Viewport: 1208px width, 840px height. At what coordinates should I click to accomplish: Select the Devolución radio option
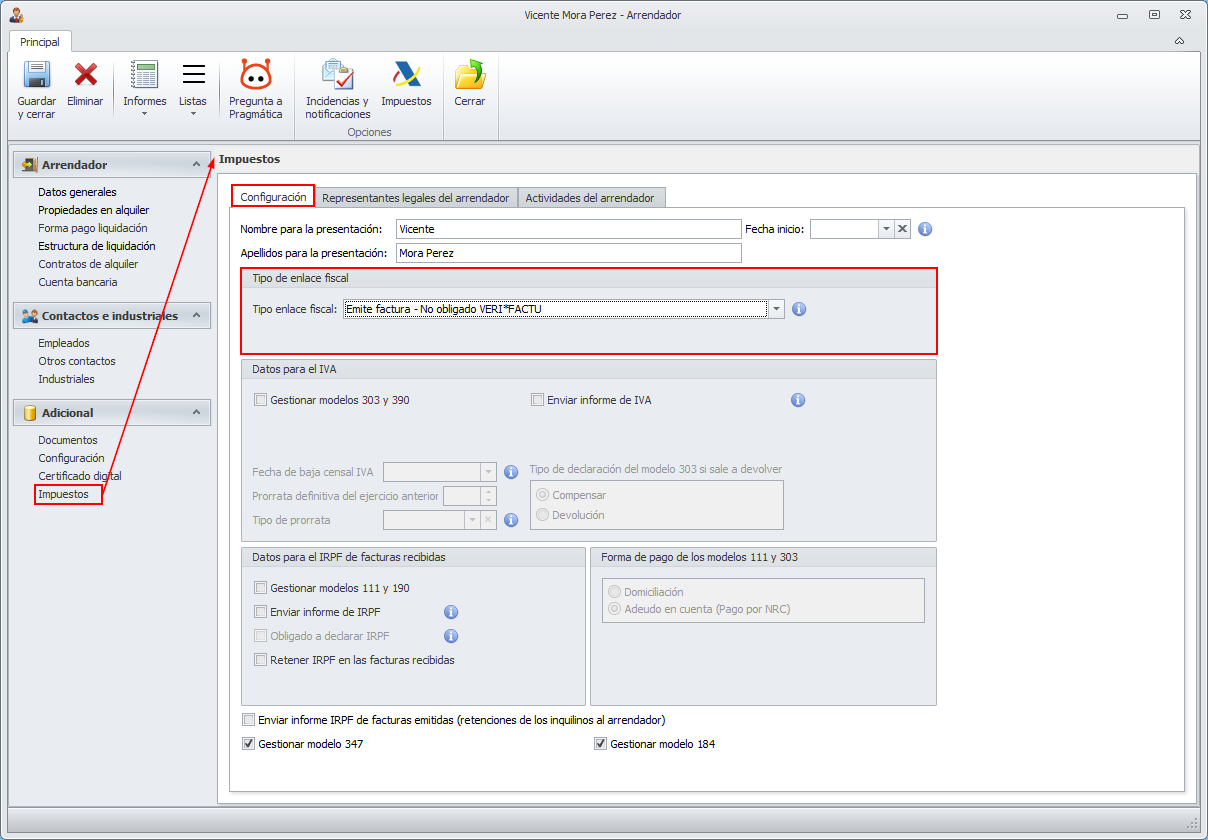click(x=543, y=515)
